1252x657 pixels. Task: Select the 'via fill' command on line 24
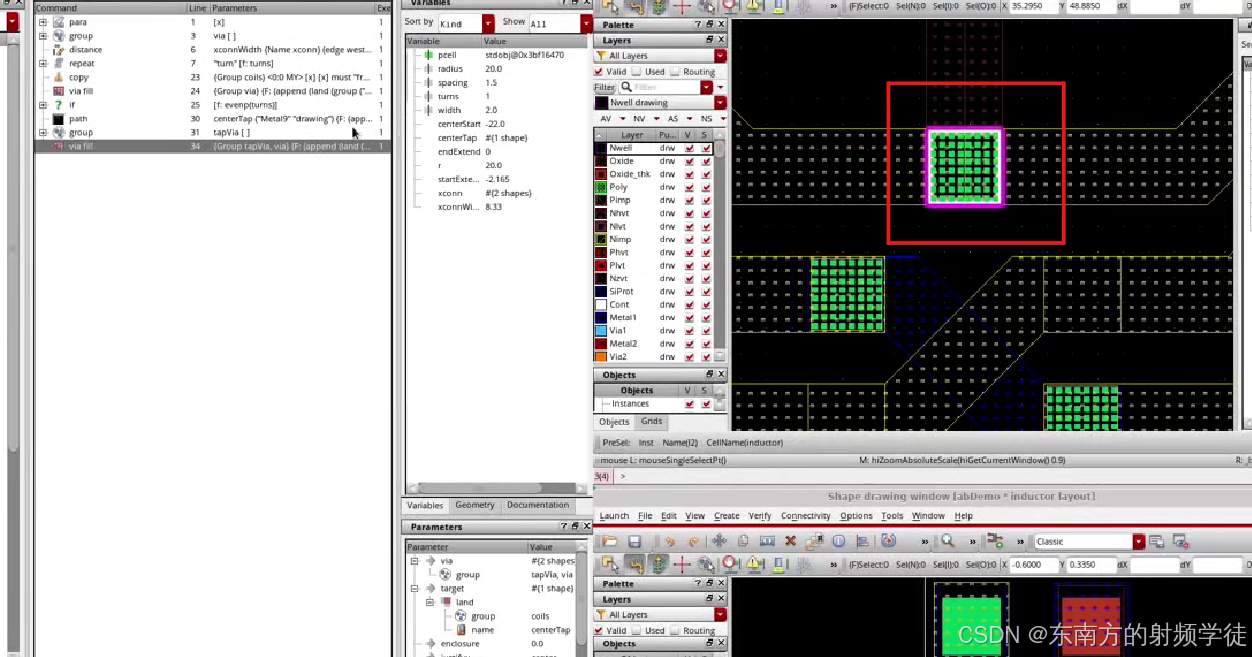(x=212, y=91)
